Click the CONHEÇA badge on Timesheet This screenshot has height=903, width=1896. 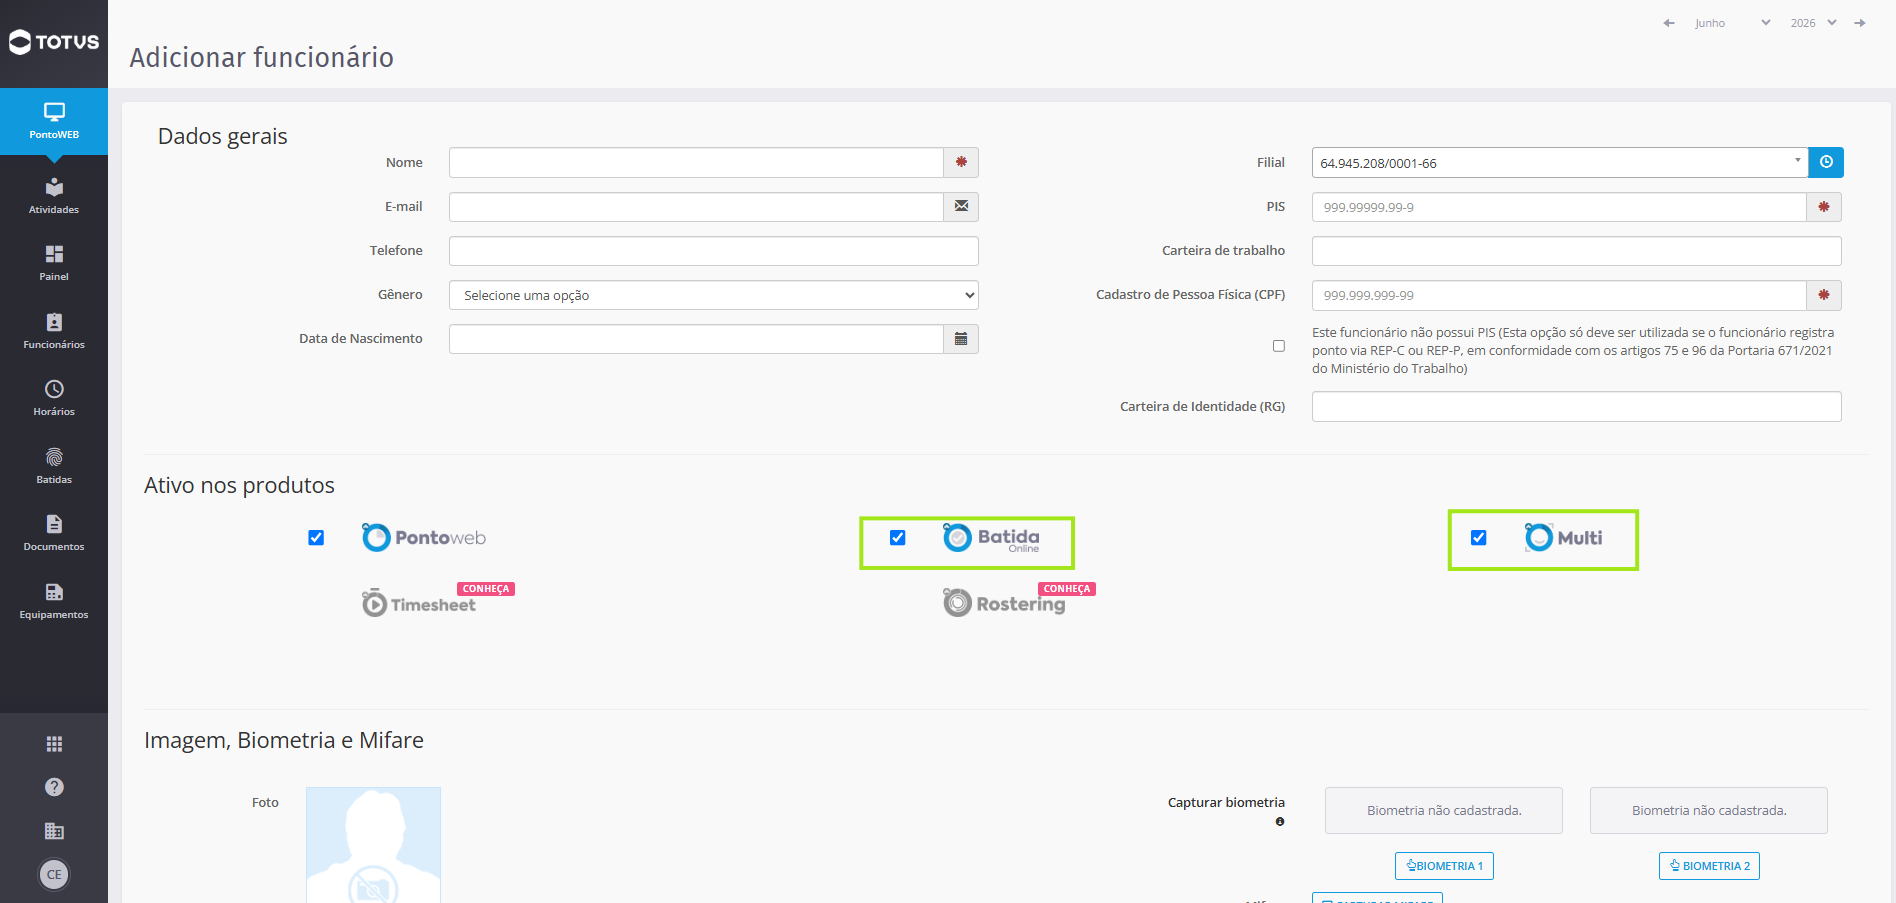pos(486,589)
